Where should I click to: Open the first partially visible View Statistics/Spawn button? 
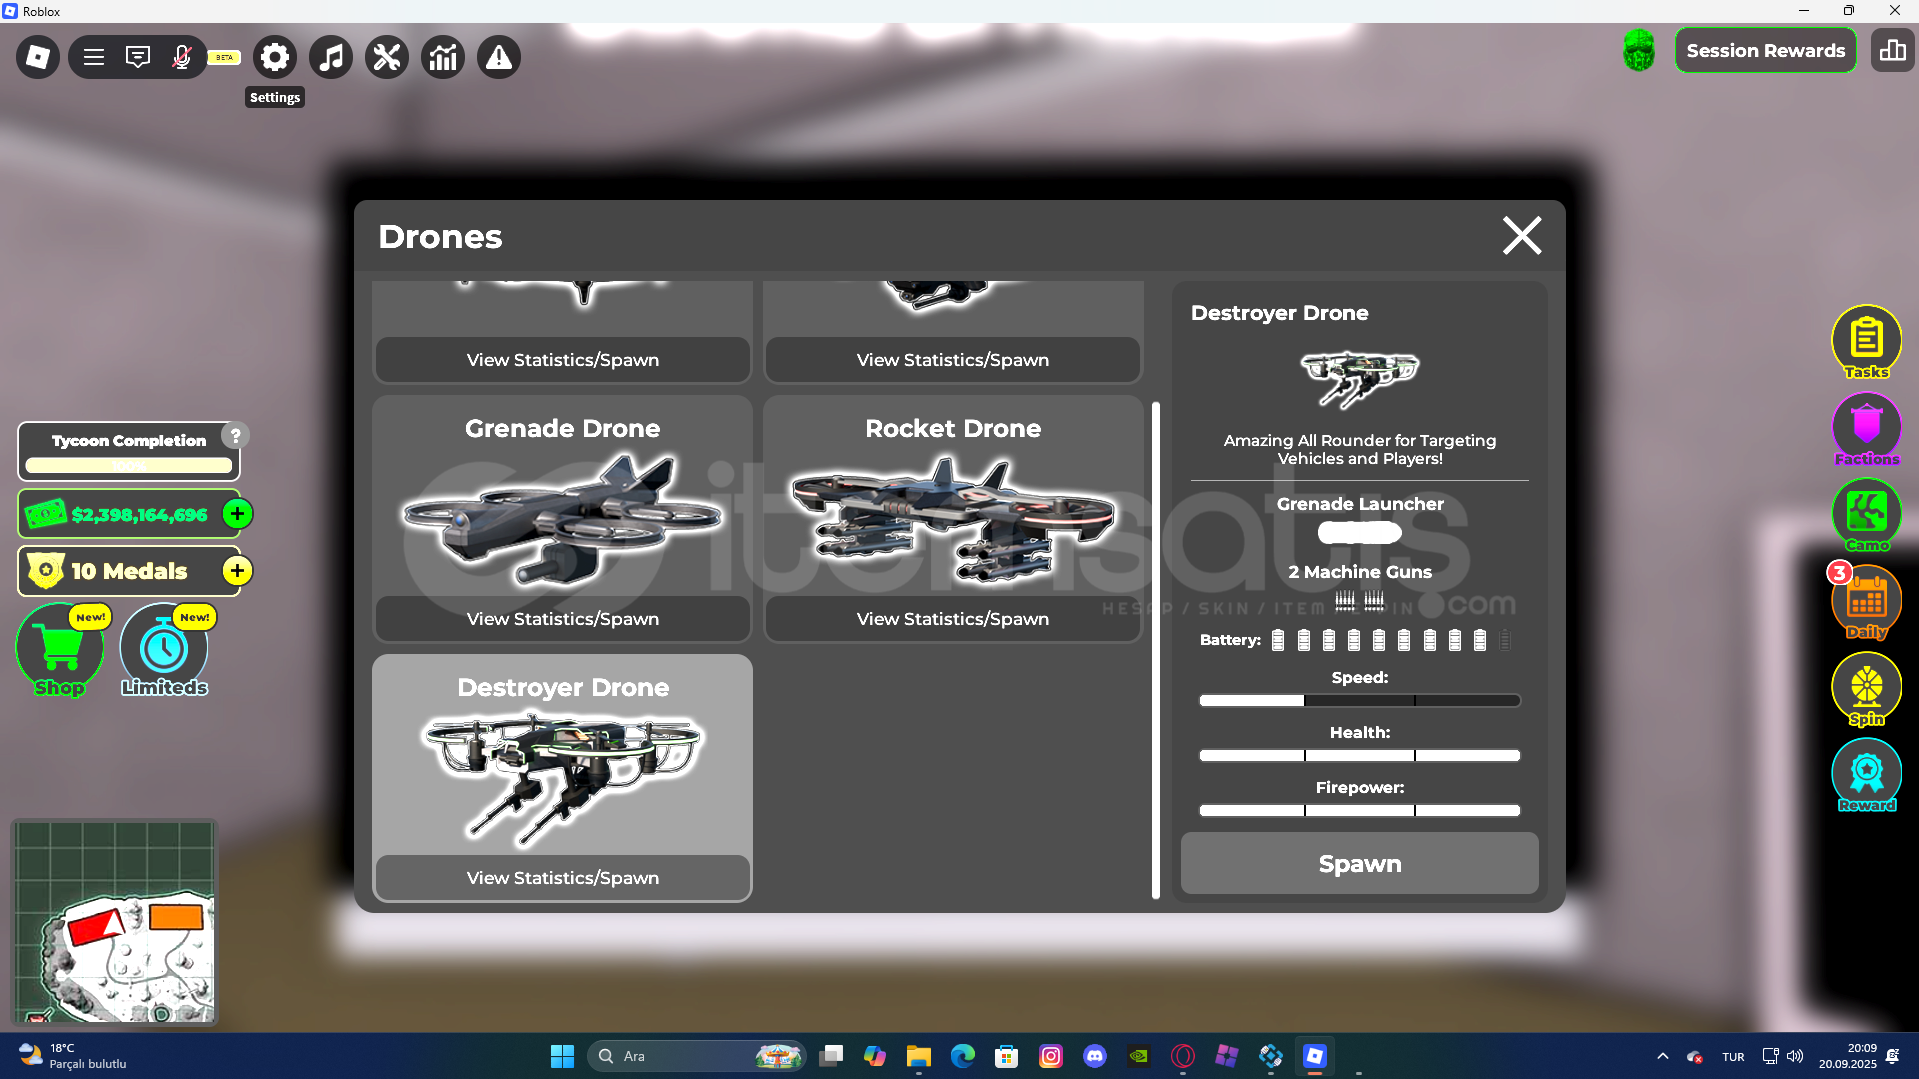pos(562,360)
